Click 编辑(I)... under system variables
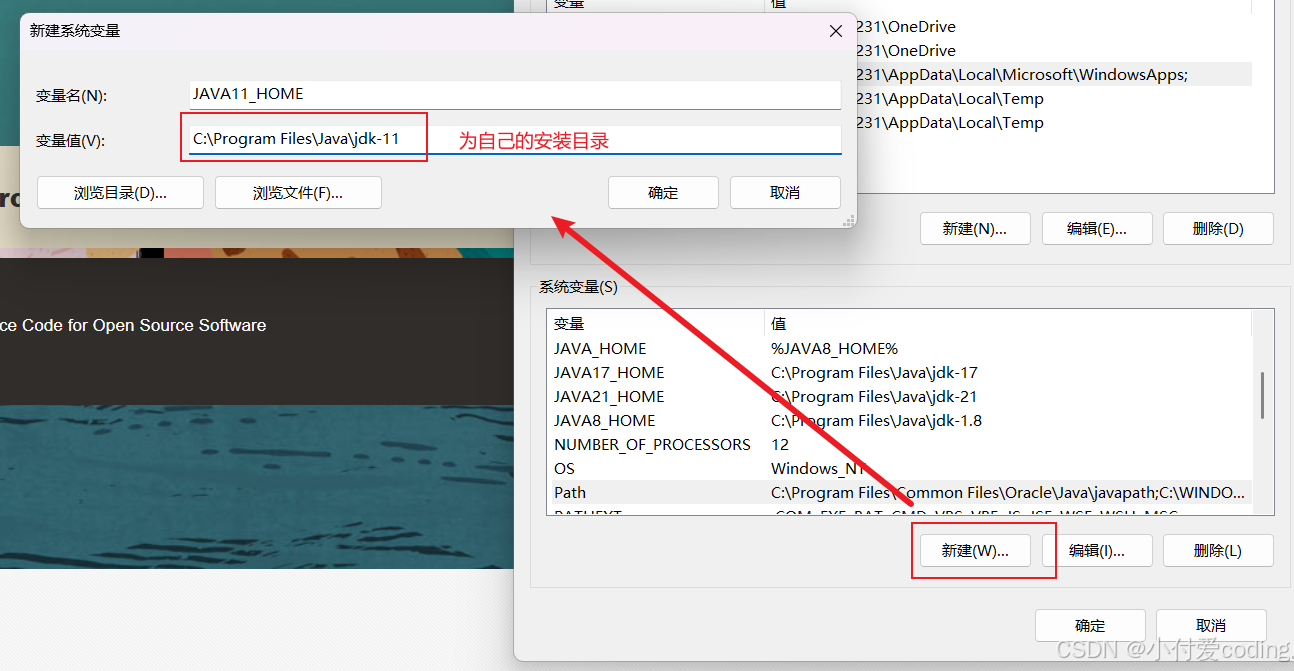The image size is (1294, 671). pyautogui.click(x=1097, y=550)
